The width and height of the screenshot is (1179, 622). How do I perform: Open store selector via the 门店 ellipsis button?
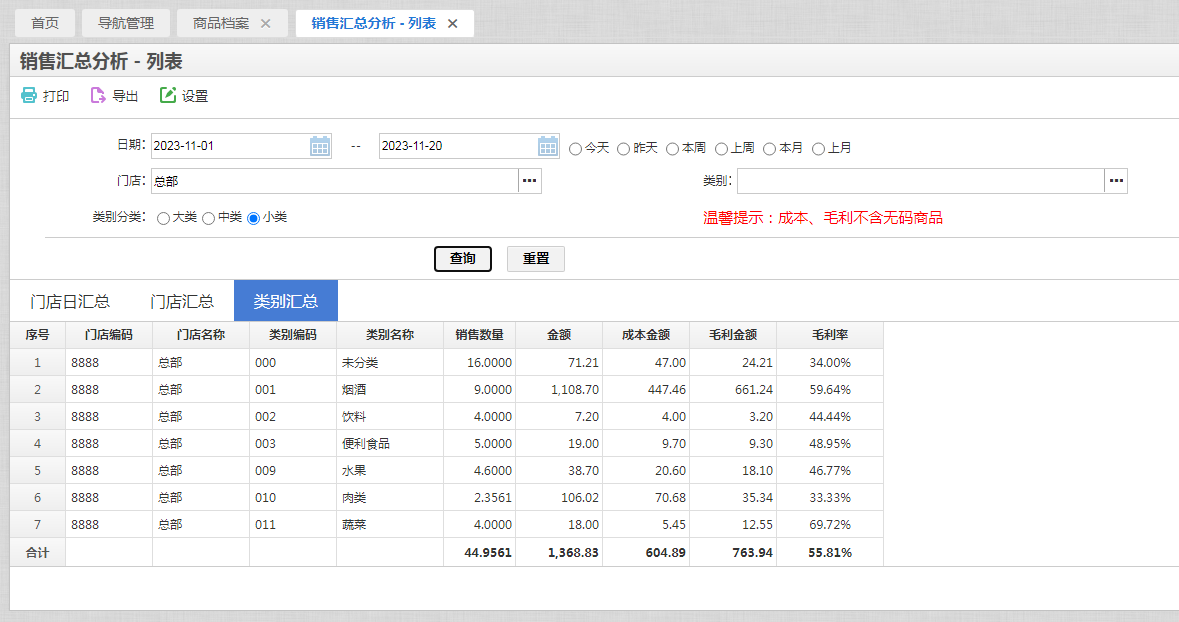pyautogui.click(x=529, y=181)
